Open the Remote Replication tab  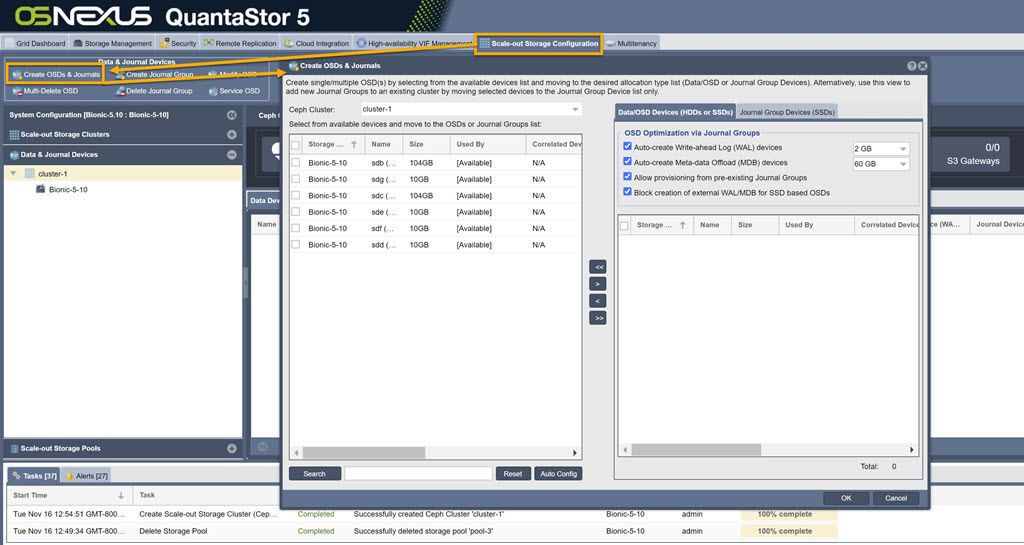[x=240, y=43]
